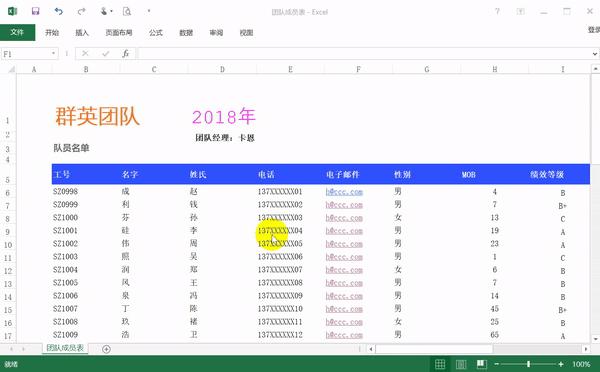This screenshot has height=372, width=600.
Task: Click the Select All corner triangle
Action: [11, 69]
